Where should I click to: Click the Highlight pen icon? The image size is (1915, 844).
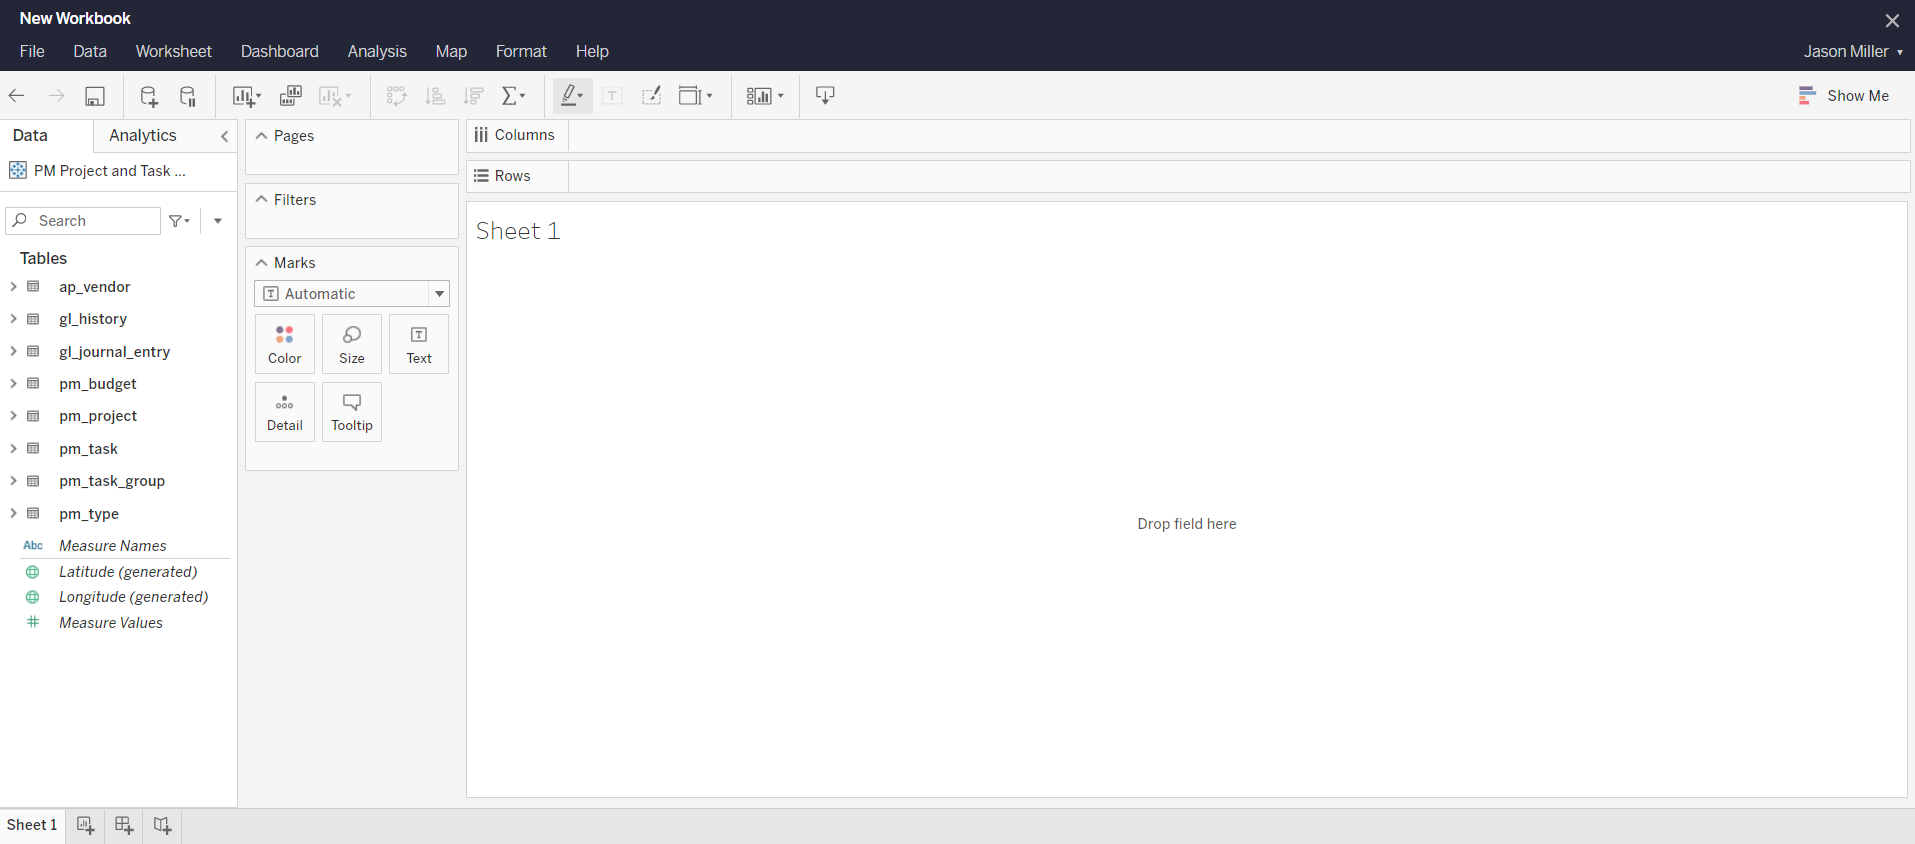pyautogui.click(x=572, y=96)
